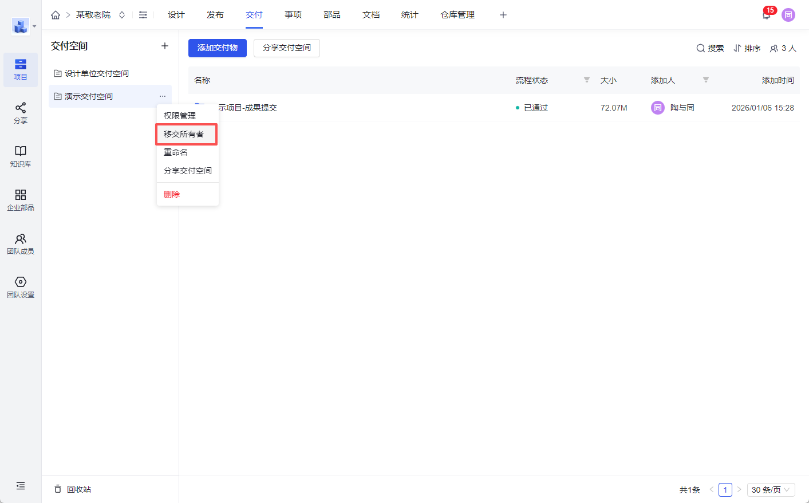Click the notification bell with badge 15

pyautogui.click(x=766, y=15)
